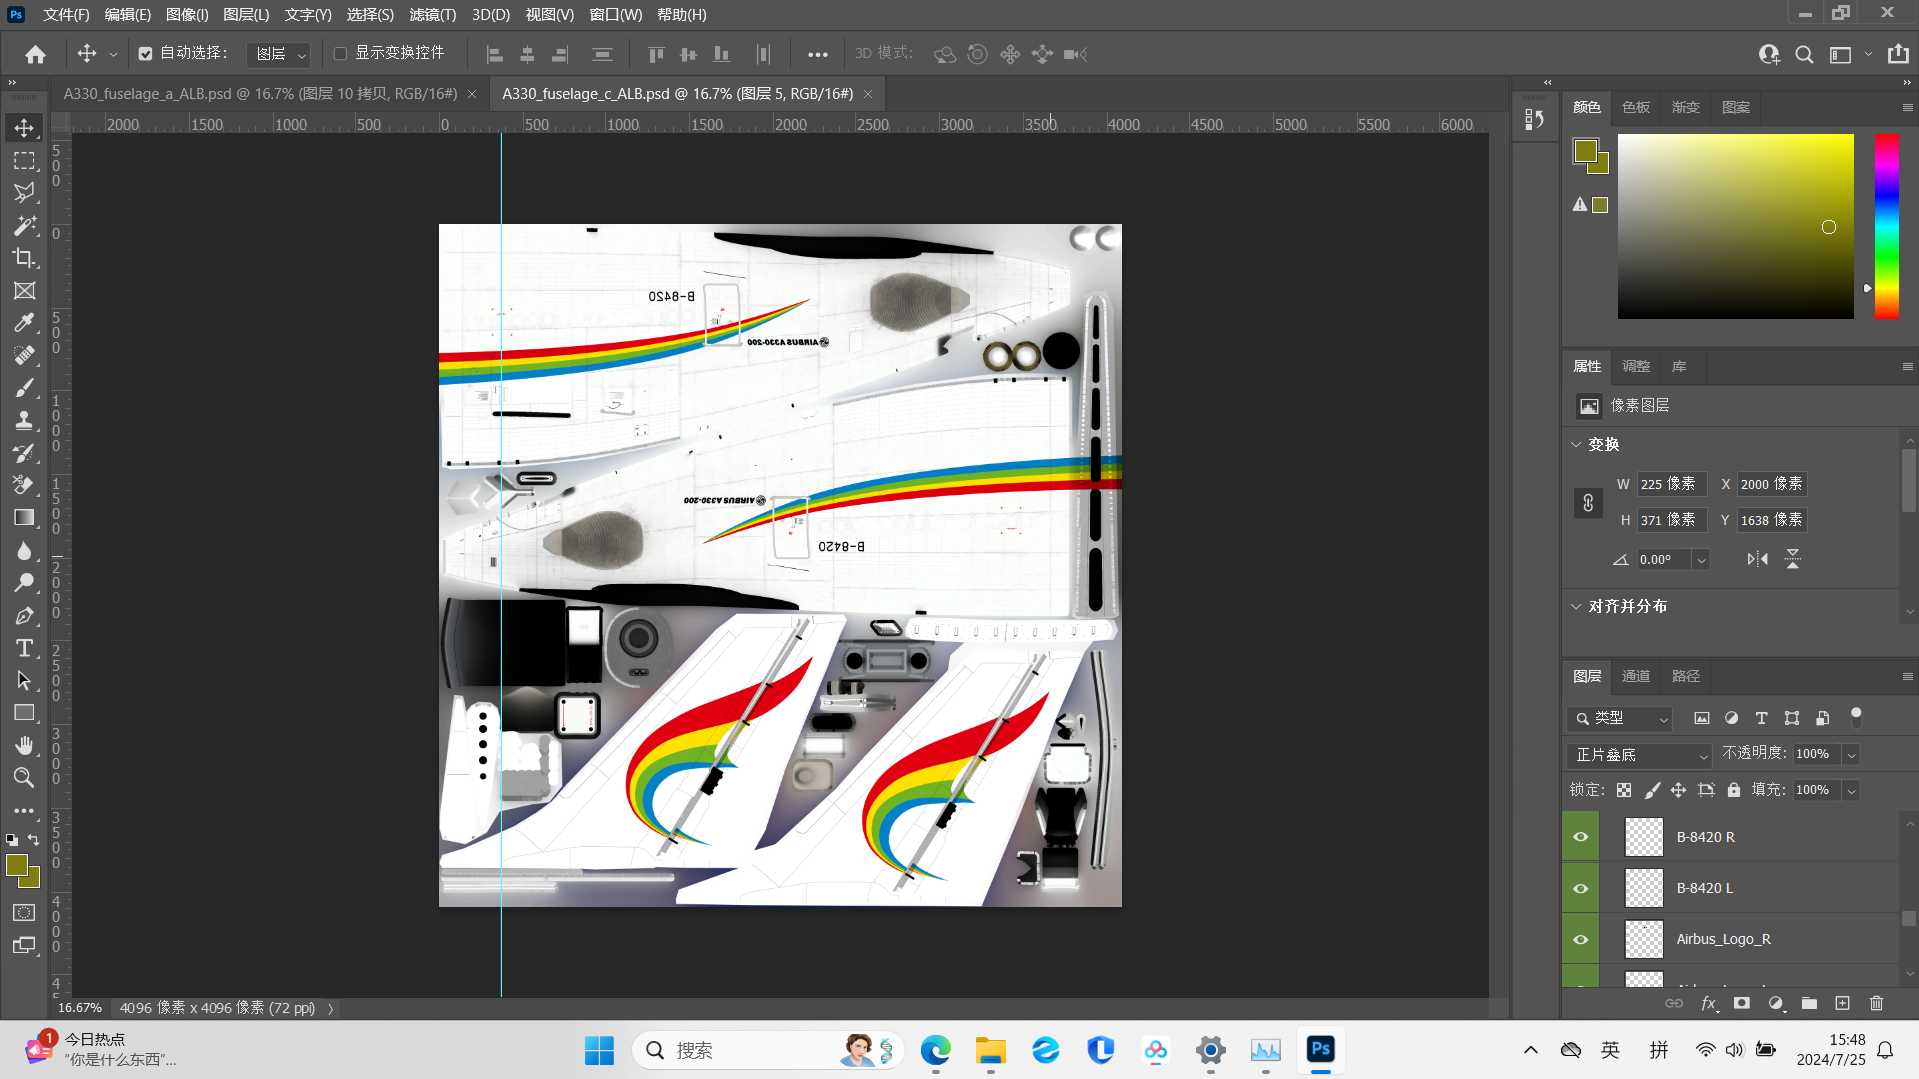The width and height of the screenshot is (1919, 1079).
Task: Select the Crop tool
Action: tap(24, 258)
